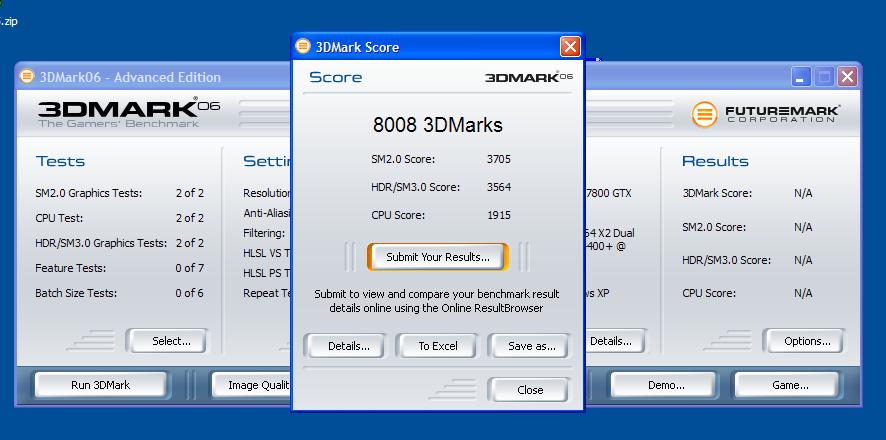Click the Tests heading in main window
The height and width of the screenshot is (440, 886).
60,161
